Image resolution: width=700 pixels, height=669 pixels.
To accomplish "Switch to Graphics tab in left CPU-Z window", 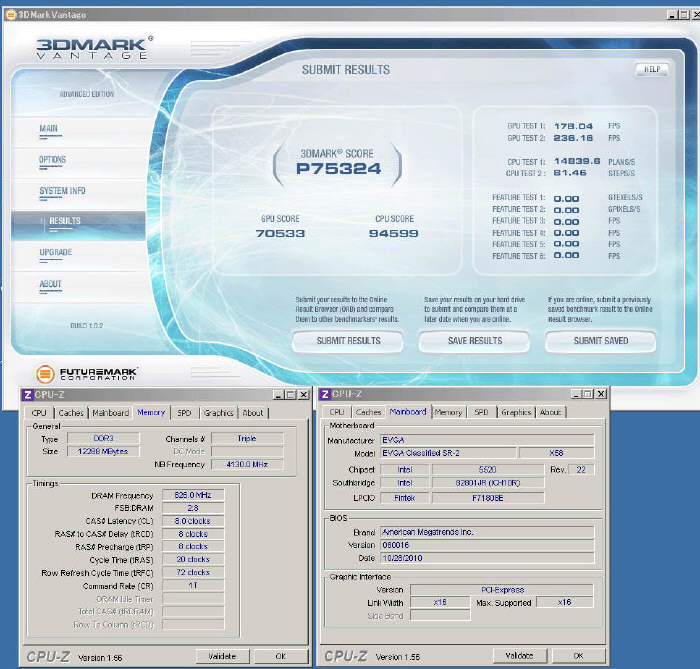I will tap(218, 413).
